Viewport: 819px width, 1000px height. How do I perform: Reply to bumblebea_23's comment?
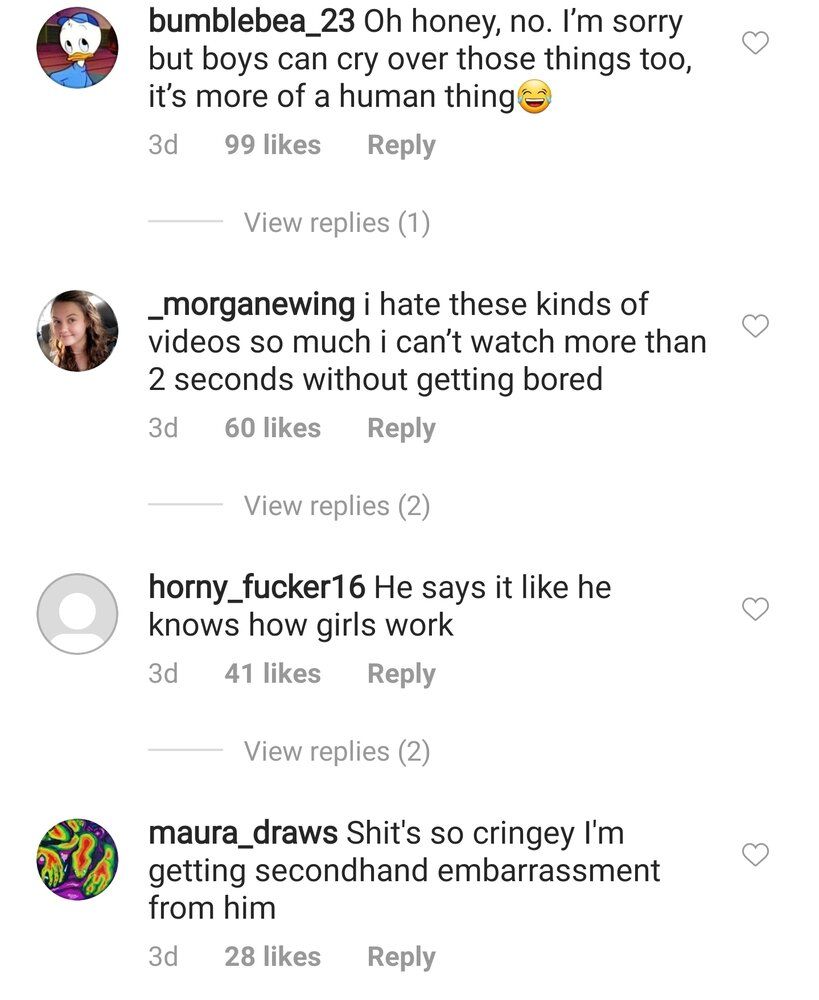(x=401, y=145)
